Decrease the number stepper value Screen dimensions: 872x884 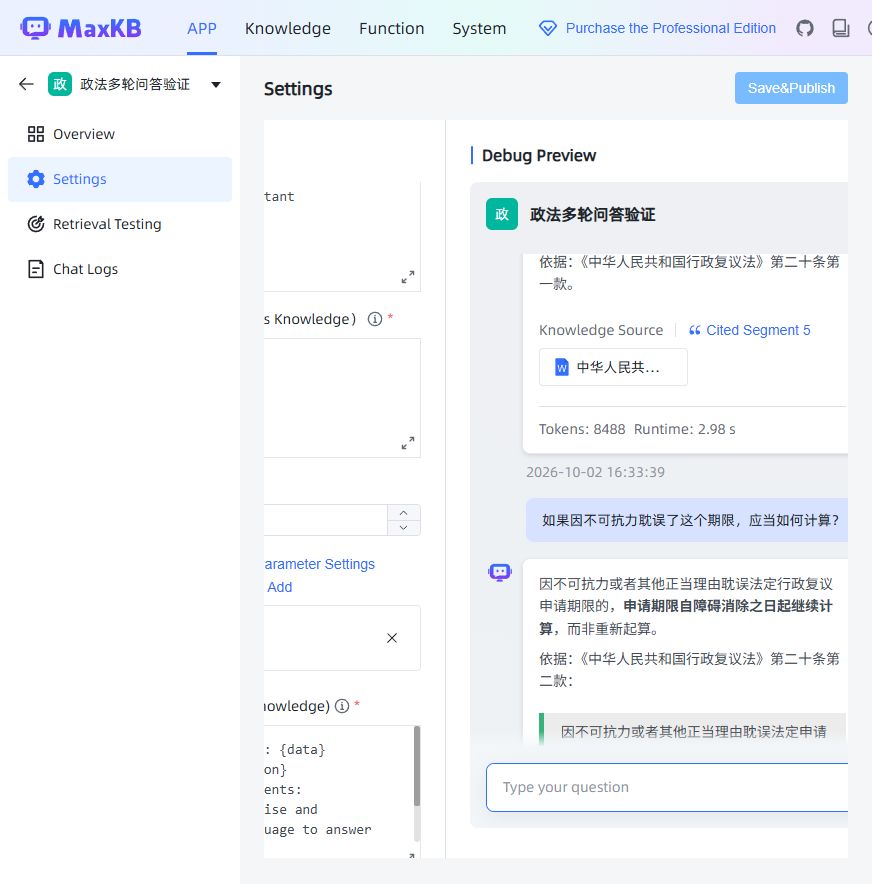click(404, 528)
